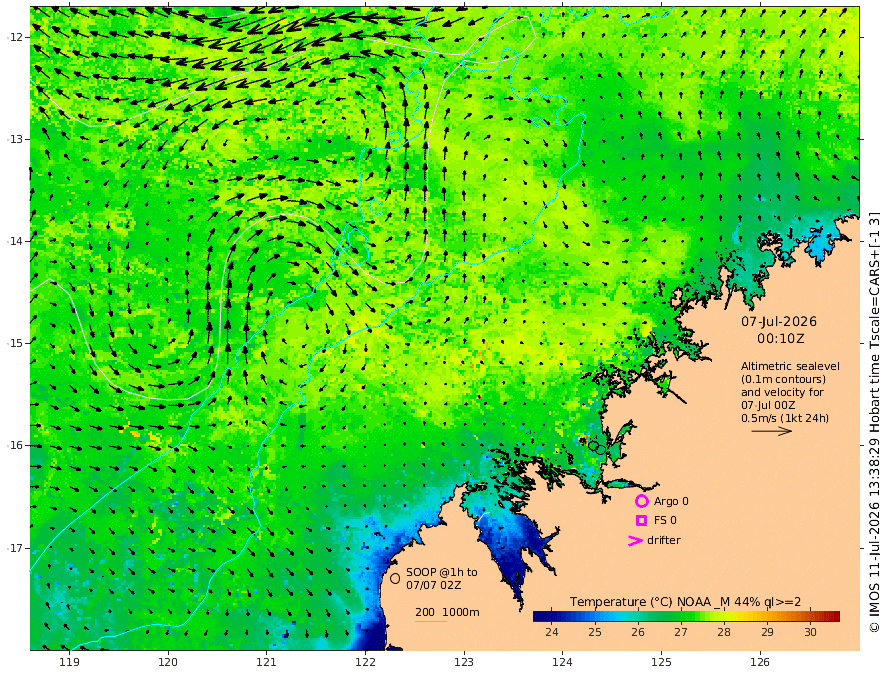Screen dimensions: 880x680
Task: Click the temperature color bar scale
Action: [x=686, y=616]
